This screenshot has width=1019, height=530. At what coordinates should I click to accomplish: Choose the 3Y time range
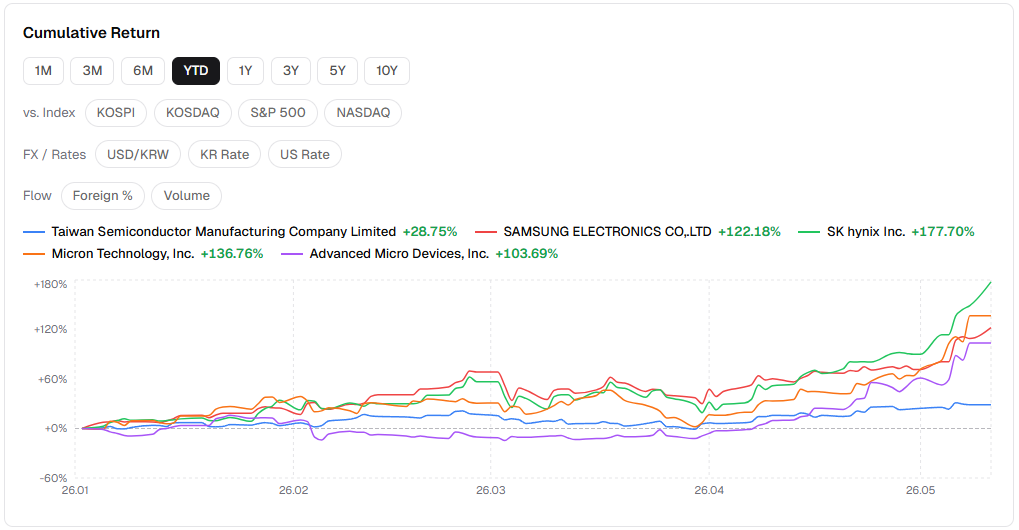point(290,71)
